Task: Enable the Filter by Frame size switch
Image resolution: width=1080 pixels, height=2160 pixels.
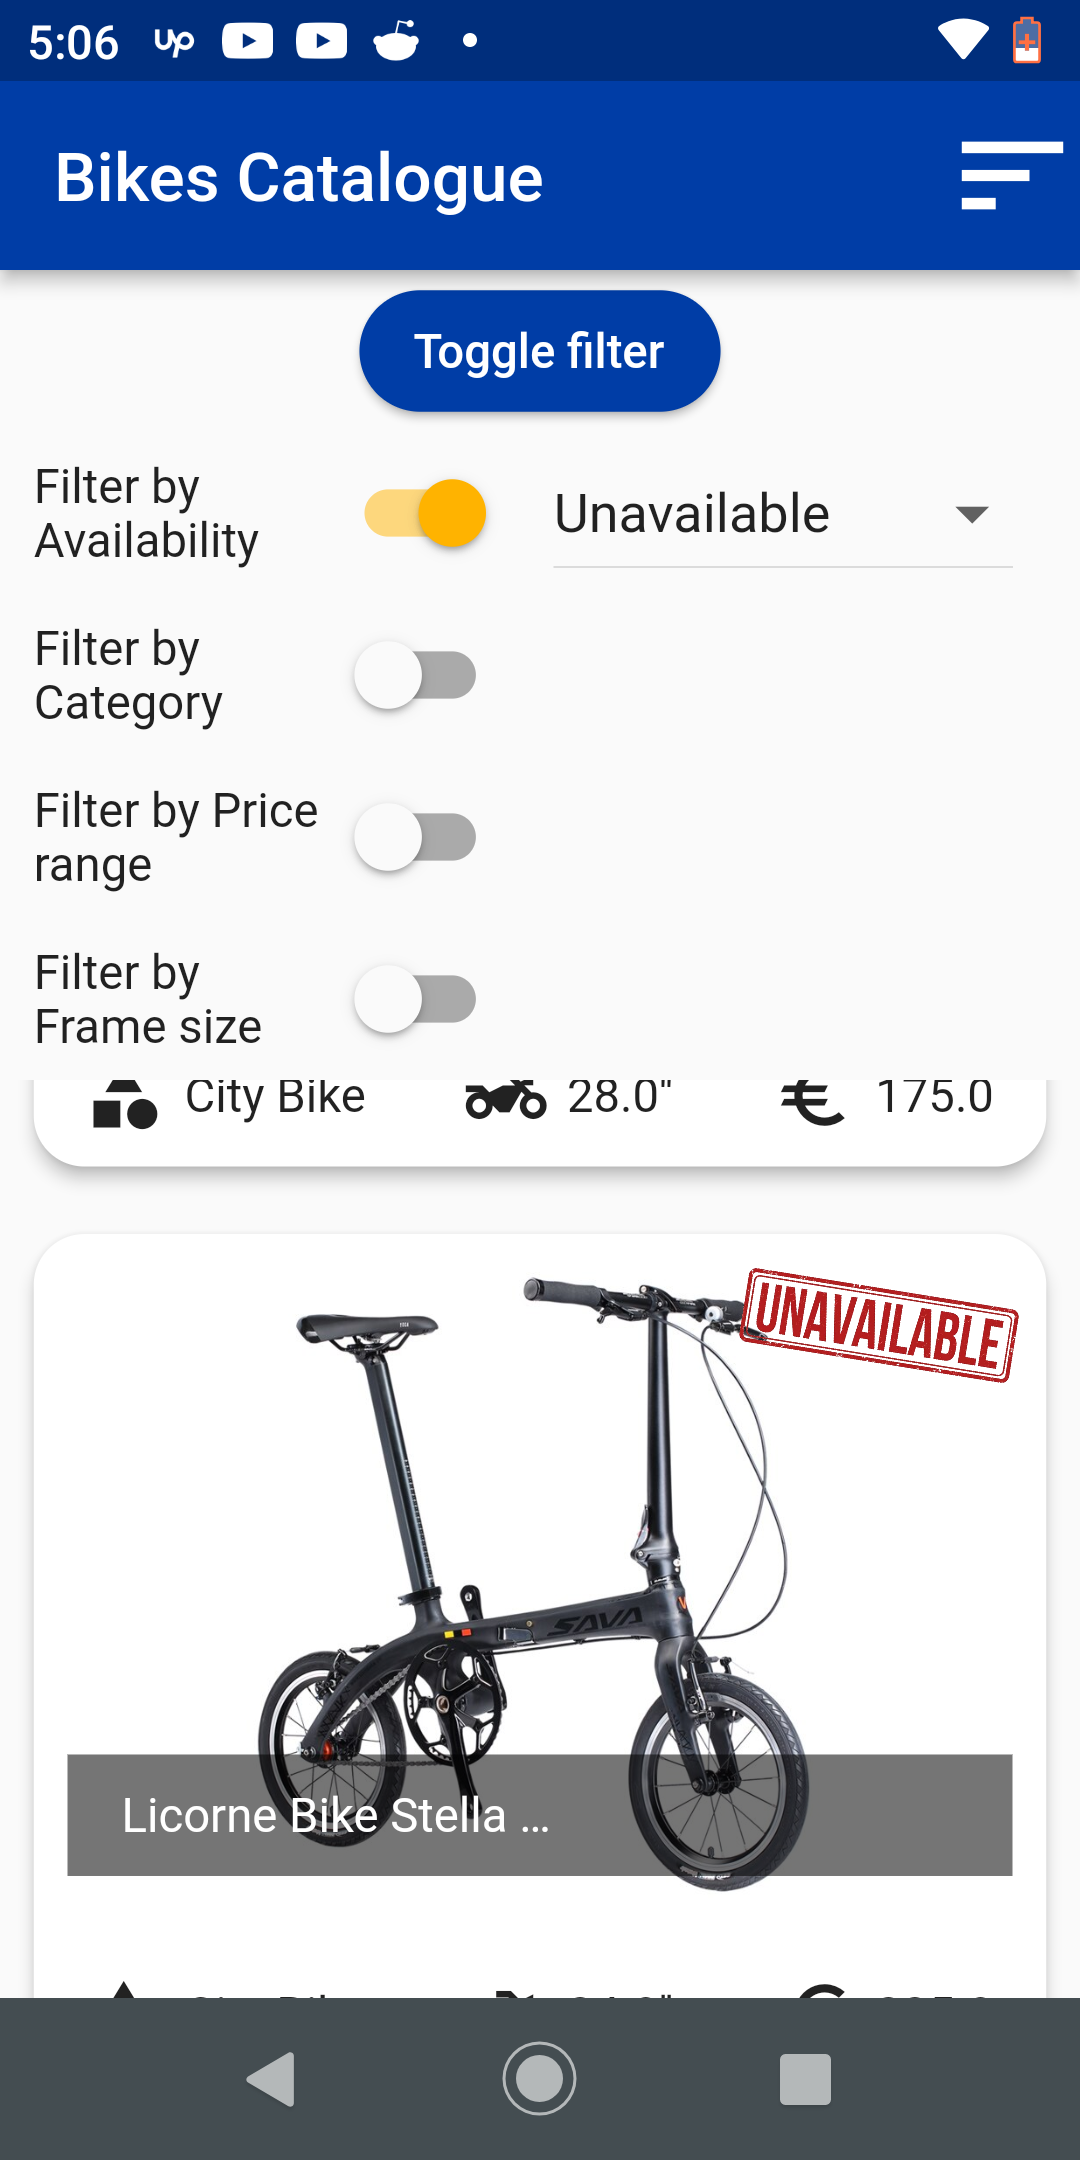Action: tap(415, 999)
